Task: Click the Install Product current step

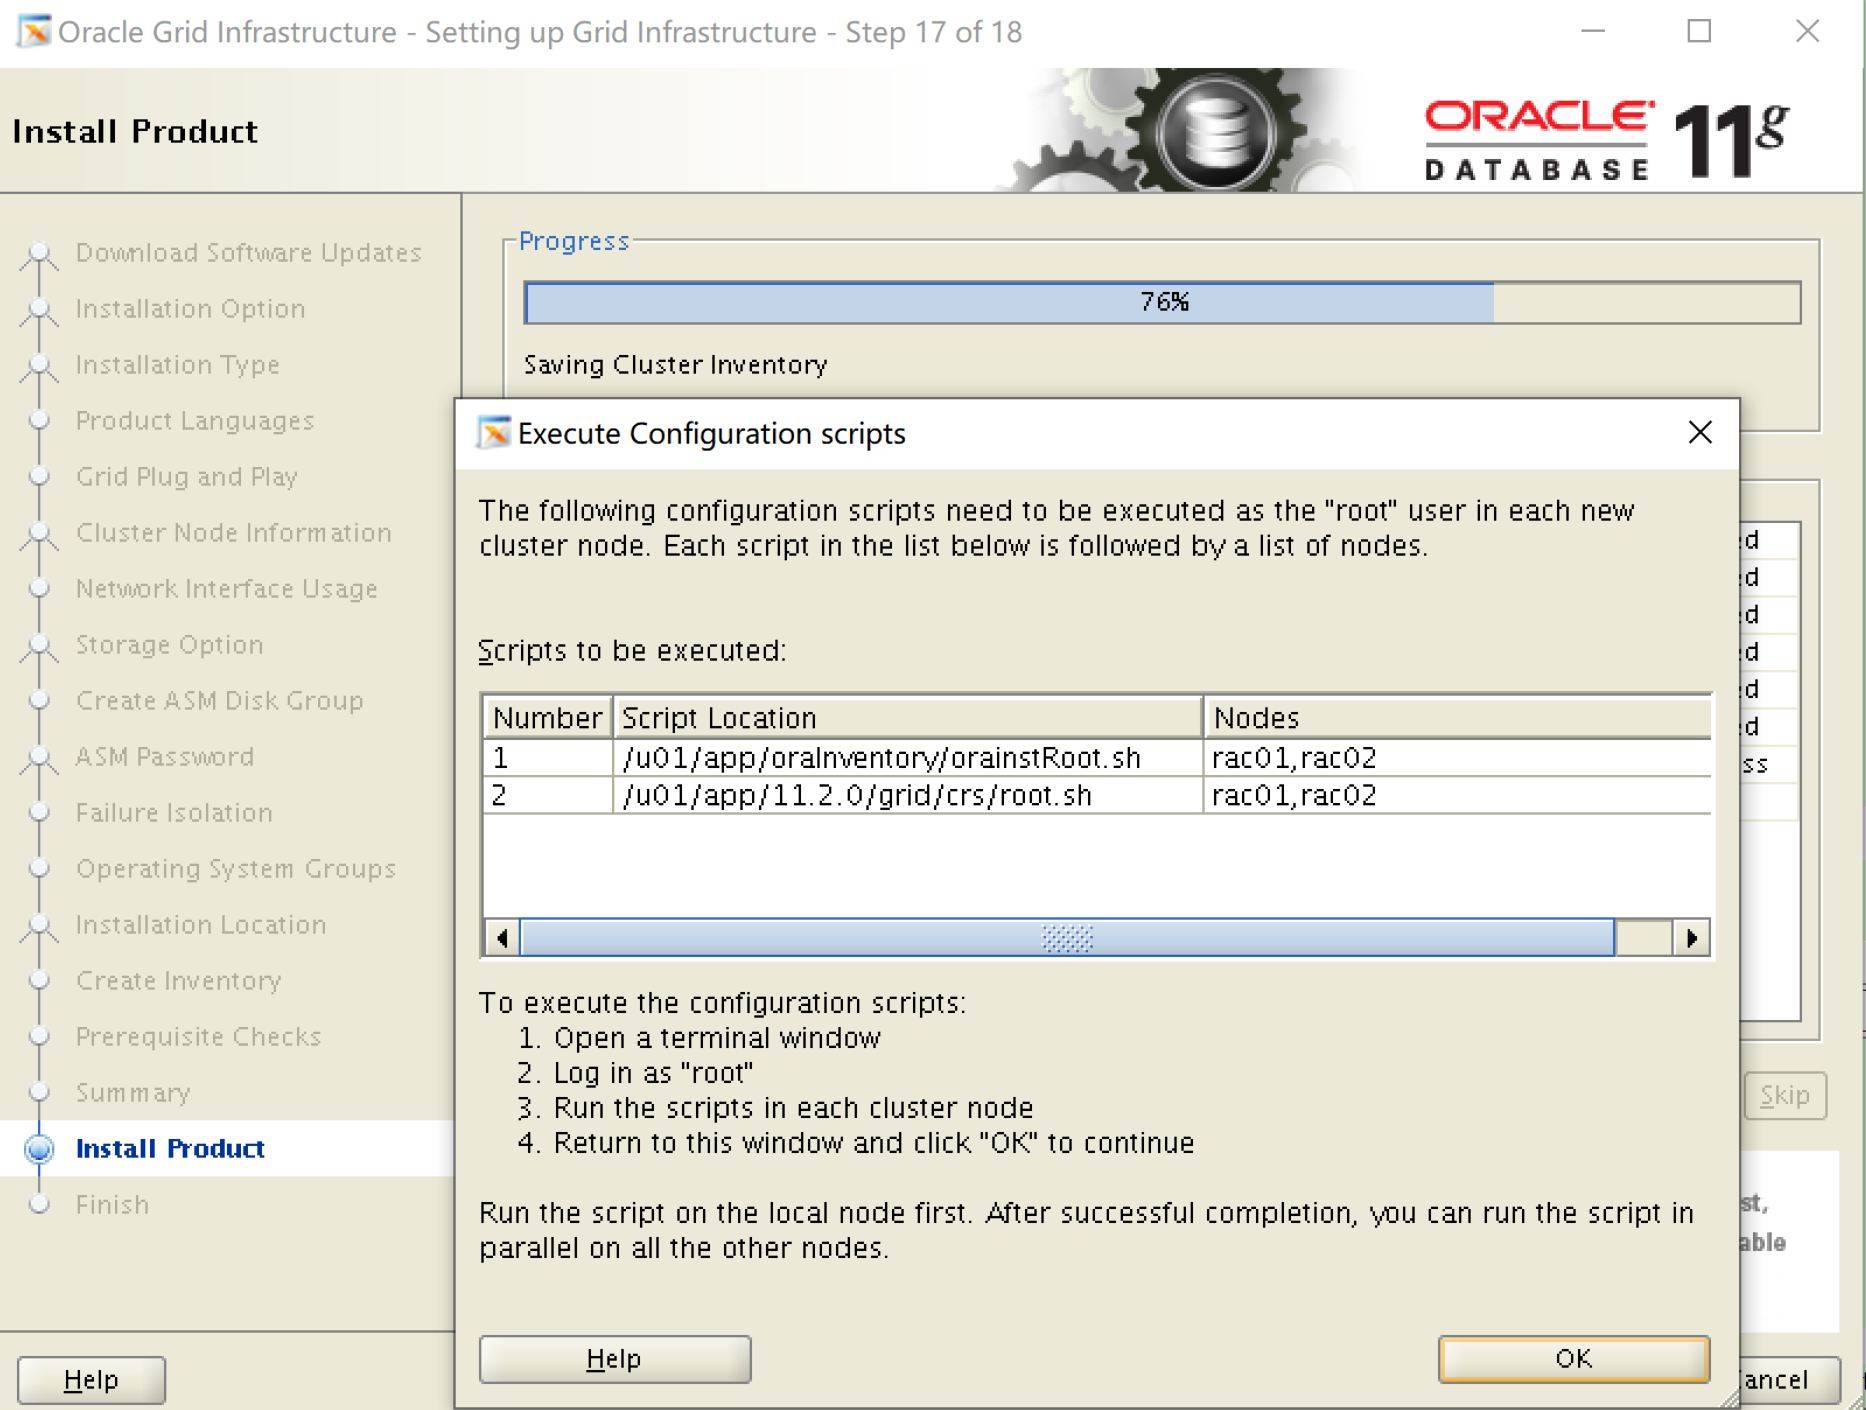Action: click(x=170, y=1149)
